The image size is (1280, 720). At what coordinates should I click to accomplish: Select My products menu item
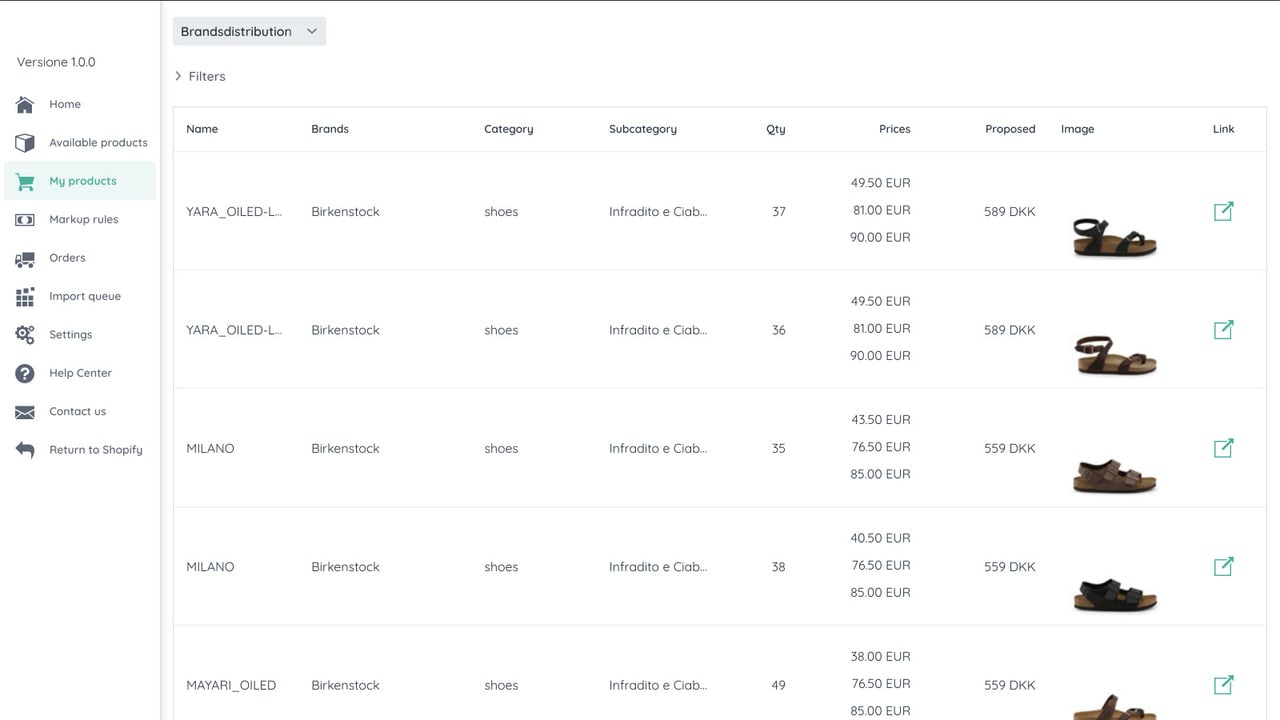(x=80, y=181)
